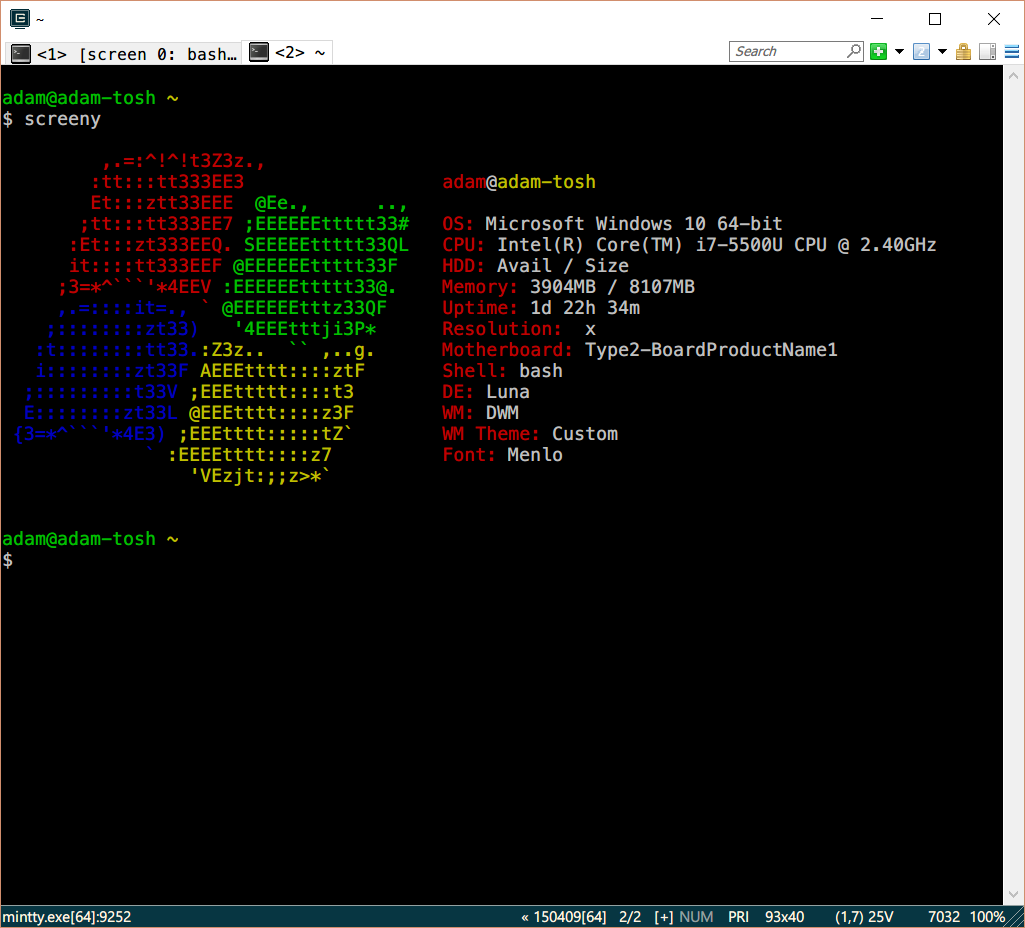Click the mintty.exe[64]:9252 process label
Screen dimensions: 1025x928
[x=66, y=917]
